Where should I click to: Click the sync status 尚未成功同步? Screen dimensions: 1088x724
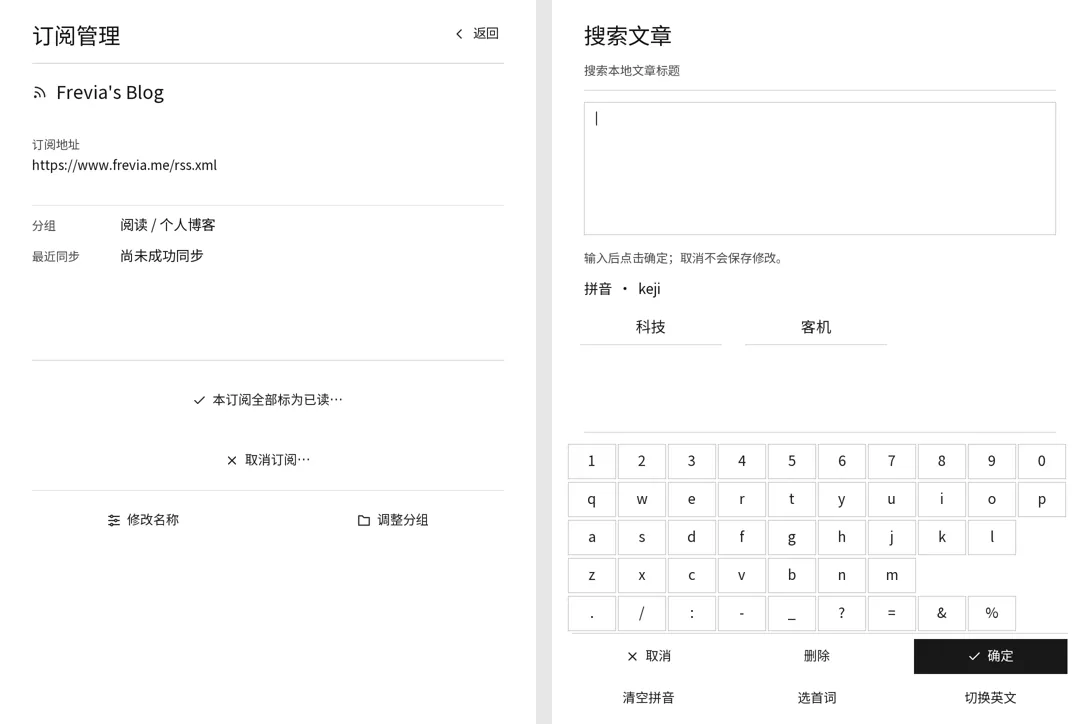click(x=161, y=256)
